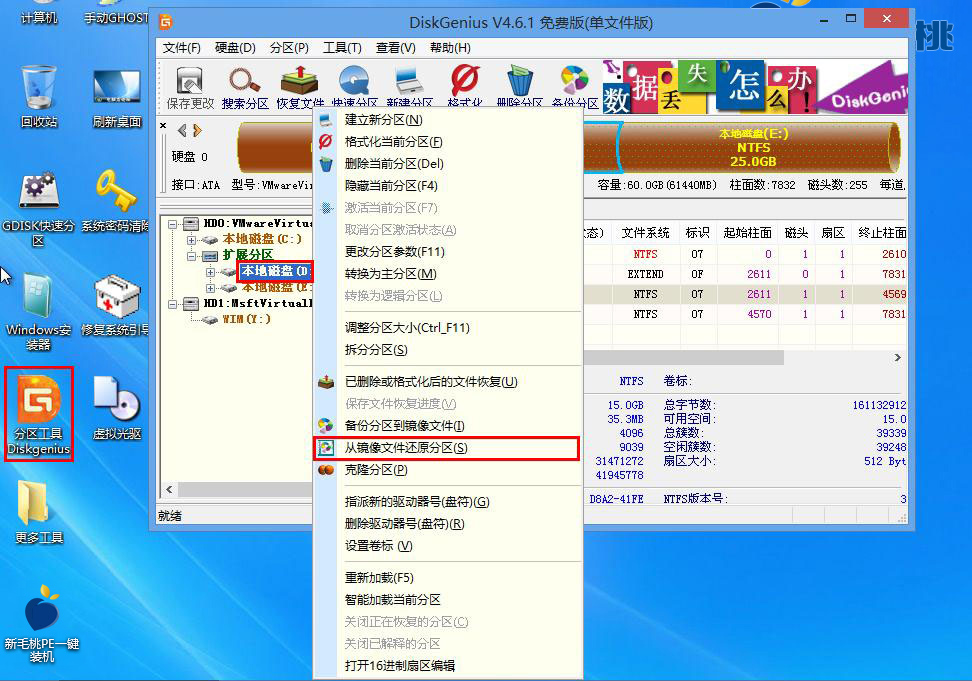This screenshot has height=681, width=972.
Task: Choose 指派新的驱动器号(盘符)(G) menu entry
Action: pos(448,502)
